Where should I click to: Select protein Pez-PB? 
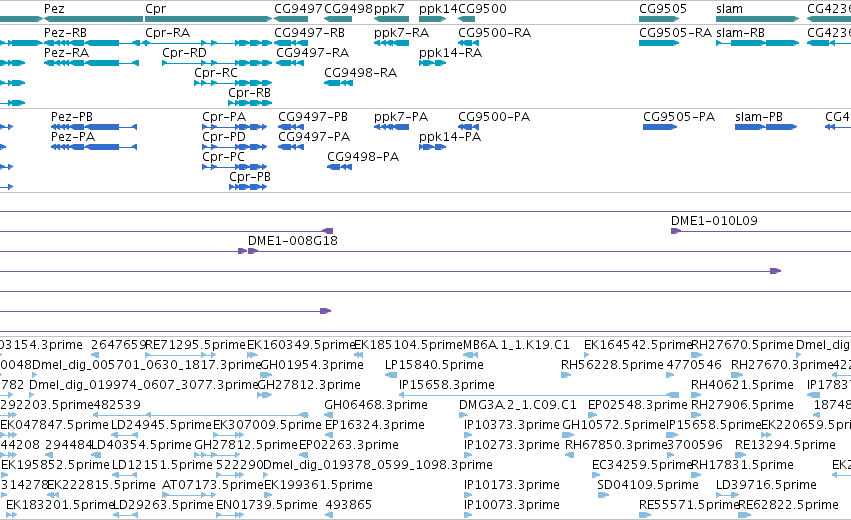point(94,127)
